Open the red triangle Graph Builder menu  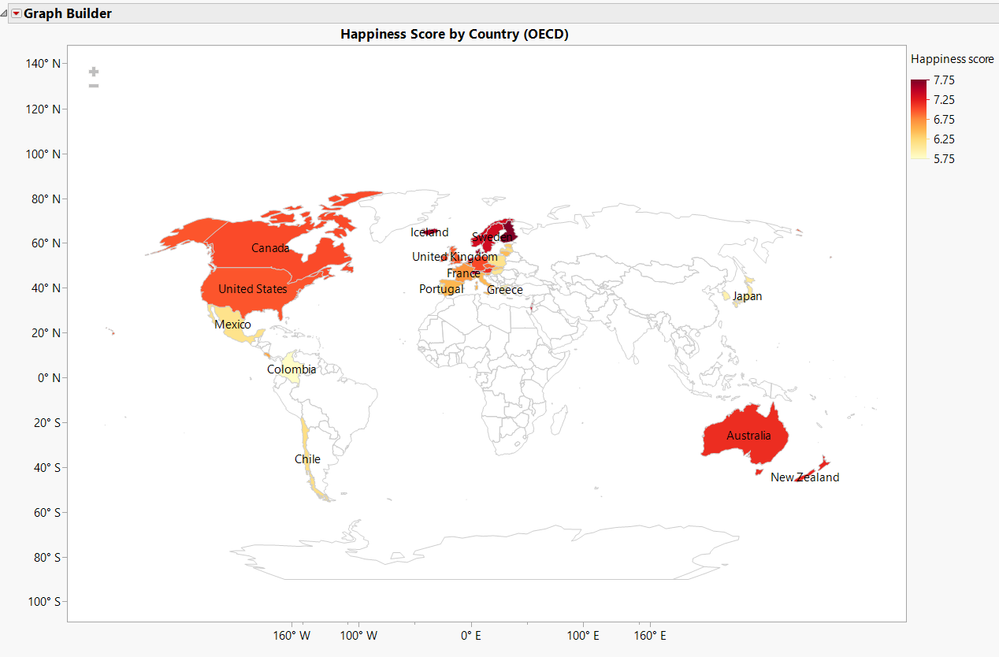(17, 13)
